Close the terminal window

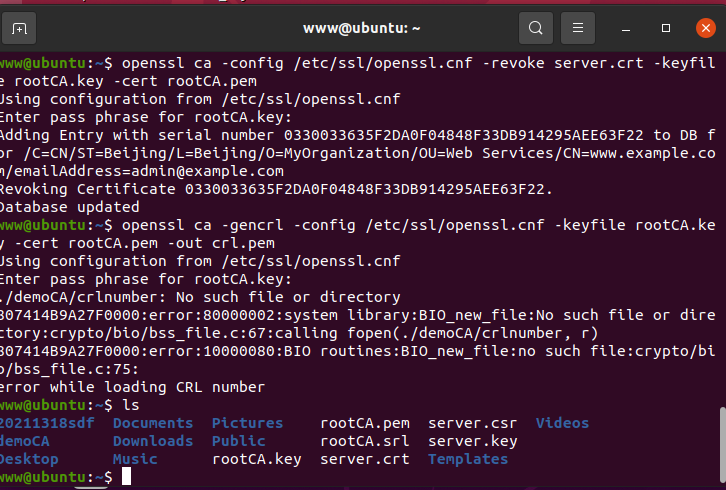tap(704, 27)
